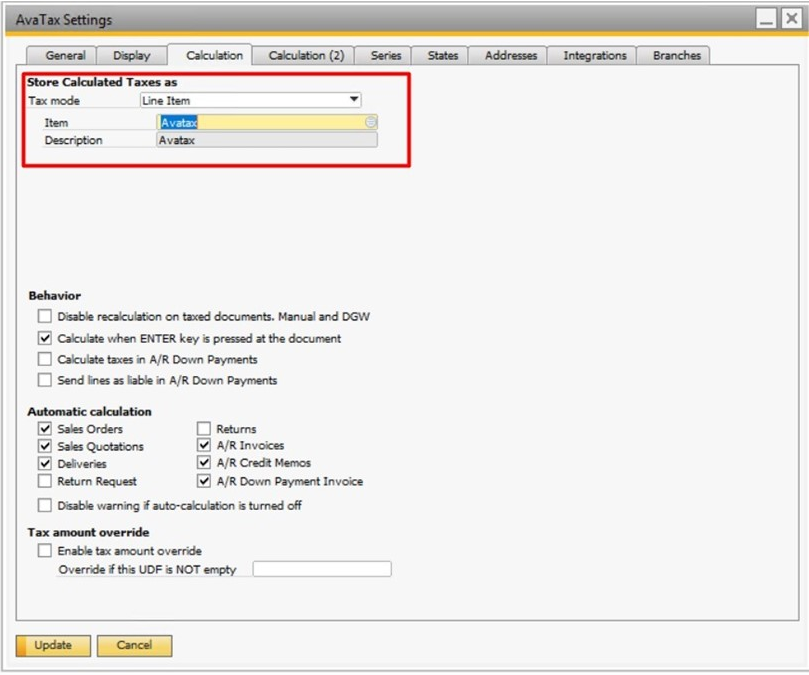This screenshot has width=809, height=675.
Task: Enable the Returns checkbox
Action: click(204, 428)
